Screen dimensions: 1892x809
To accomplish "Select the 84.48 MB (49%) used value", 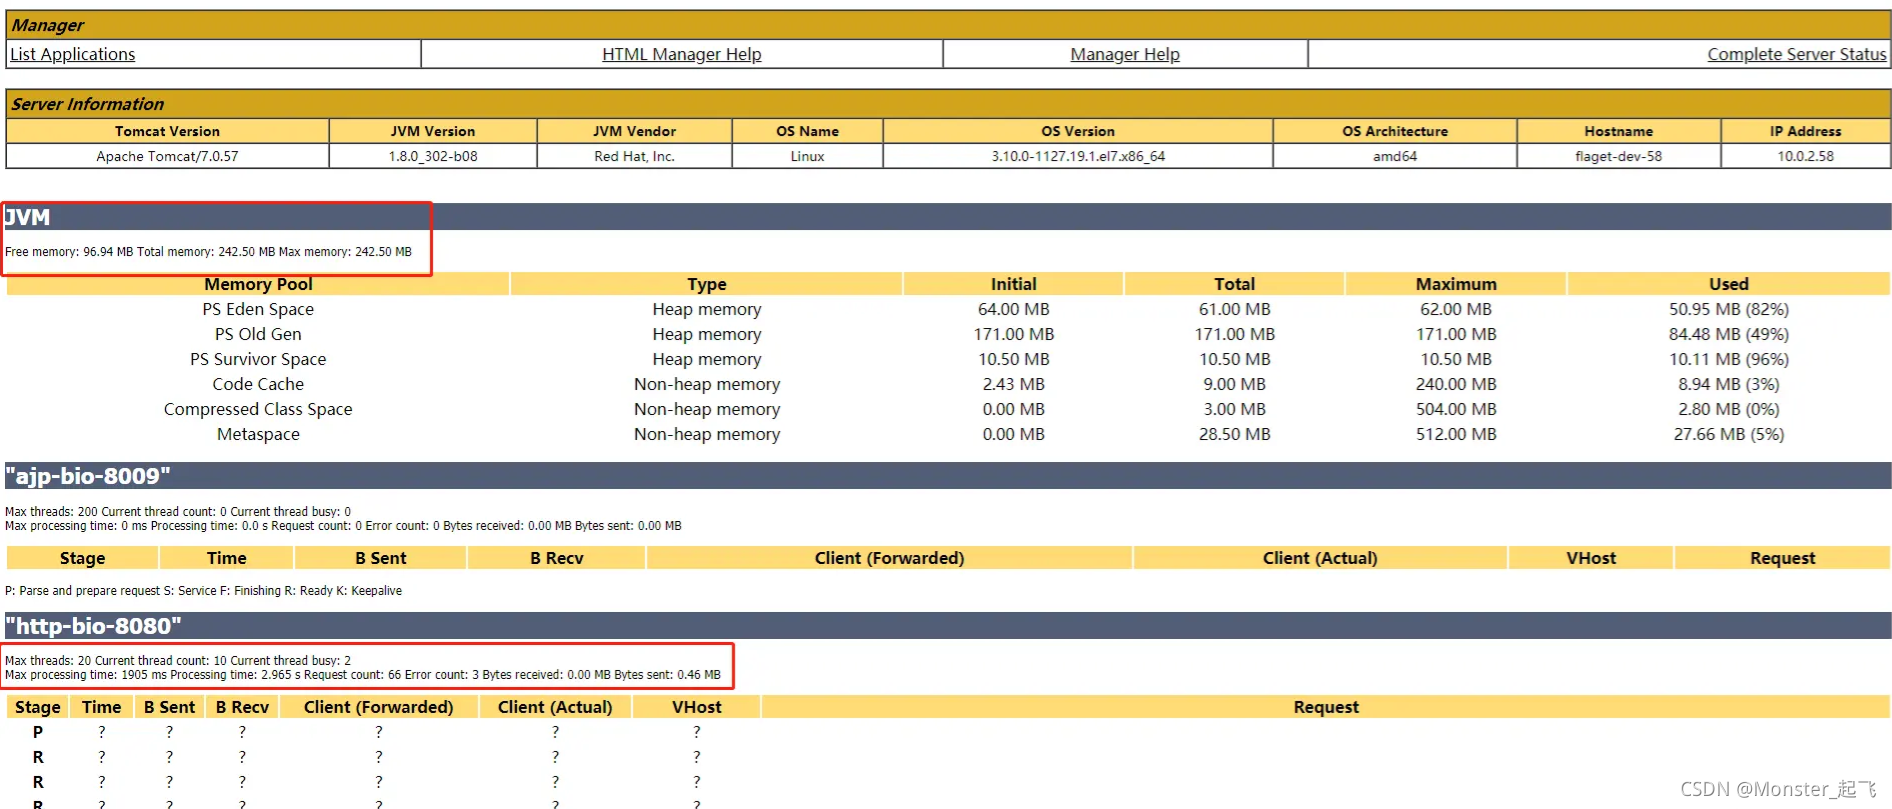I will click(1728, 334).
